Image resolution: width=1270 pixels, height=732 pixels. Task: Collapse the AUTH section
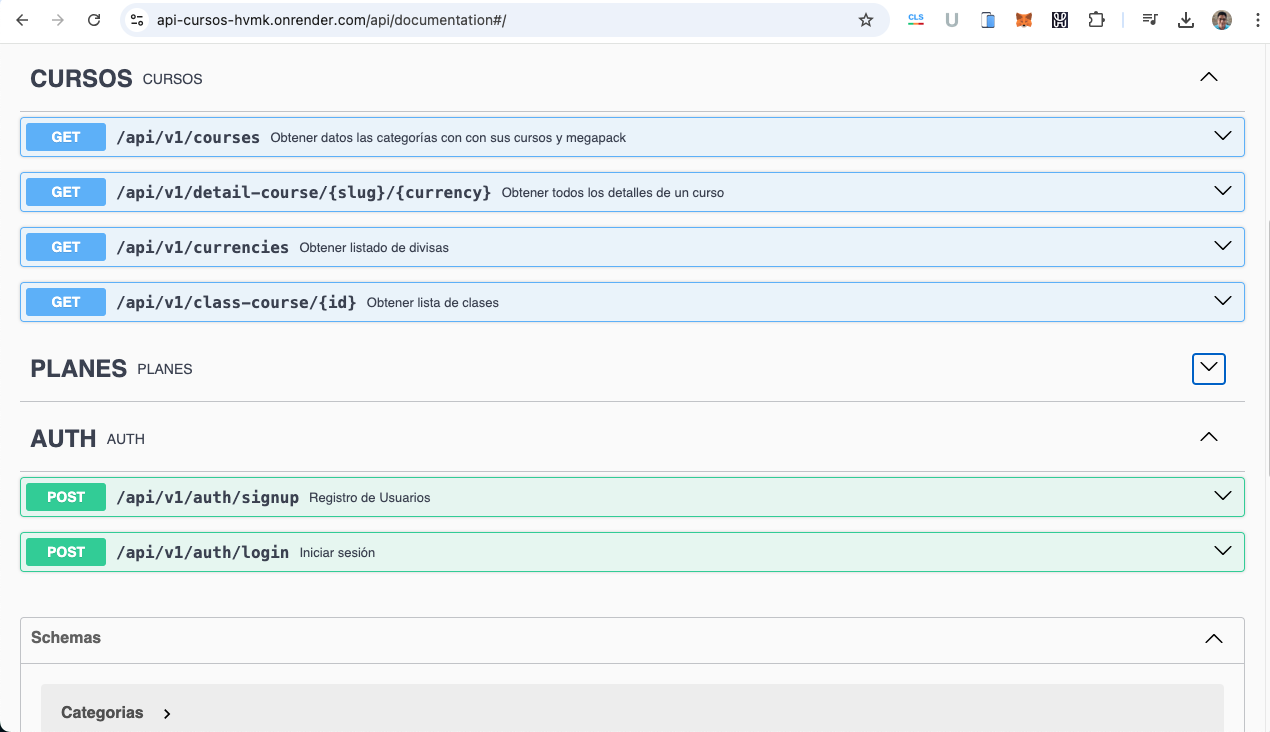(1209, 437)
